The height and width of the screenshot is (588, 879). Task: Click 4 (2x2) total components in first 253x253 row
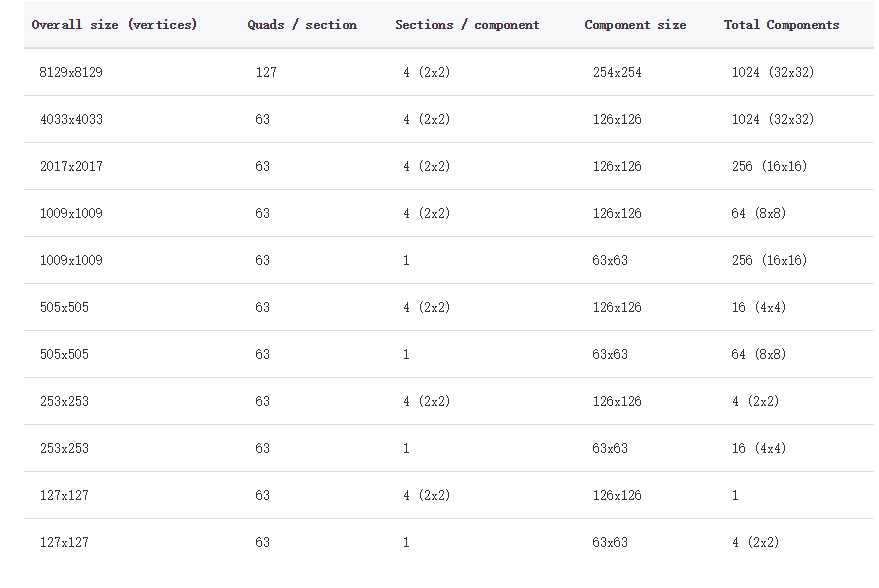755,402
